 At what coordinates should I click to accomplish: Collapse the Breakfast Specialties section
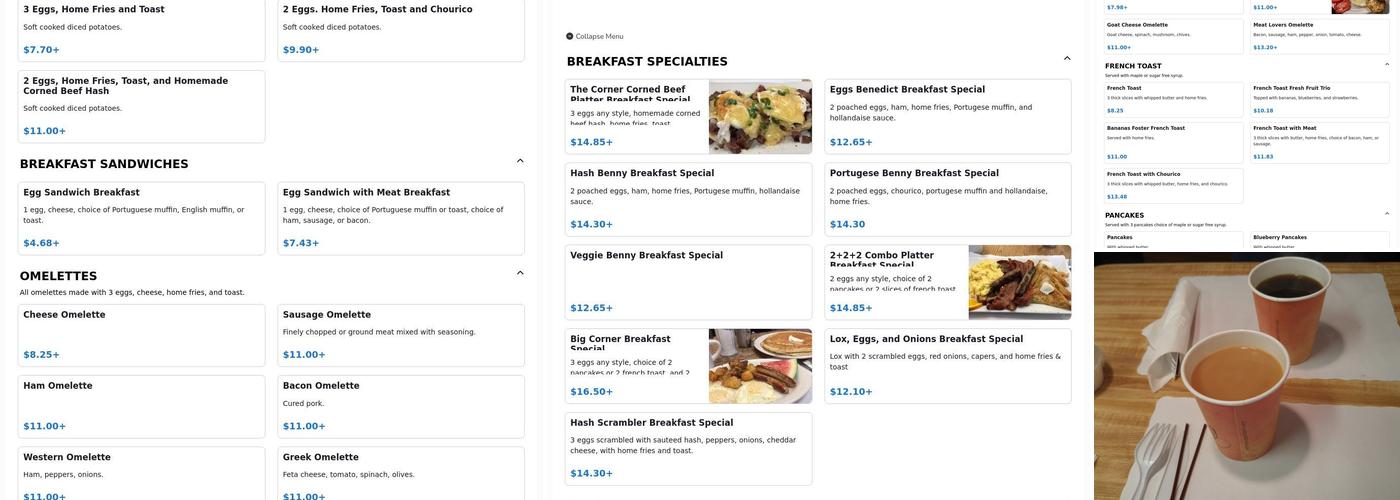tap(1067, 59)
